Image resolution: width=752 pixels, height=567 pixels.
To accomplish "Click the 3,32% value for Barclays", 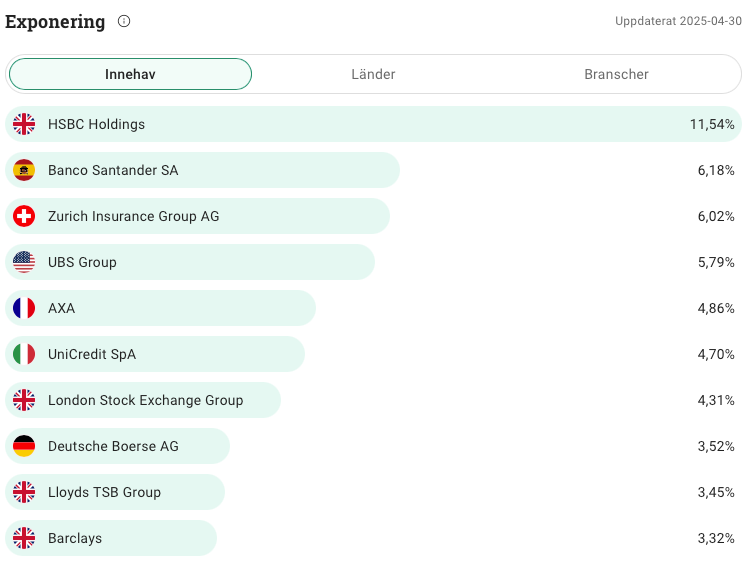I will (x=716, y=538).
